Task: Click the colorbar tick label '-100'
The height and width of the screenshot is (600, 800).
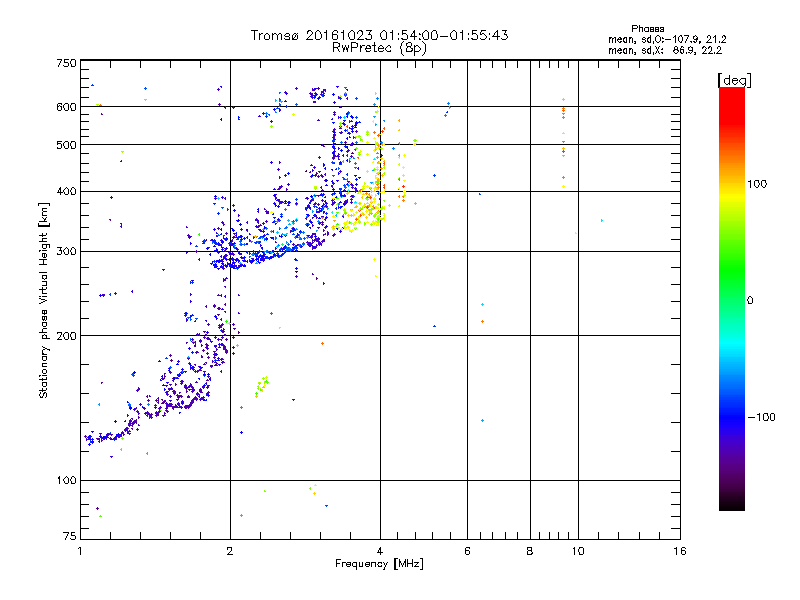Action: (762, 417)
